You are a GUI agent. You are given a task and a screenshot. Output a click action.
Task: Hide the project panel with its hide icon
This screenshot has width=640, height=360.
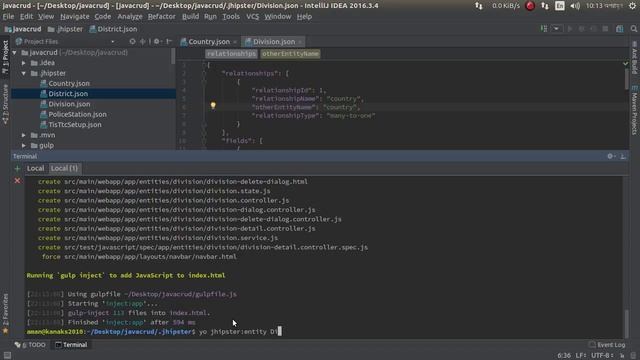coord(169,41)
